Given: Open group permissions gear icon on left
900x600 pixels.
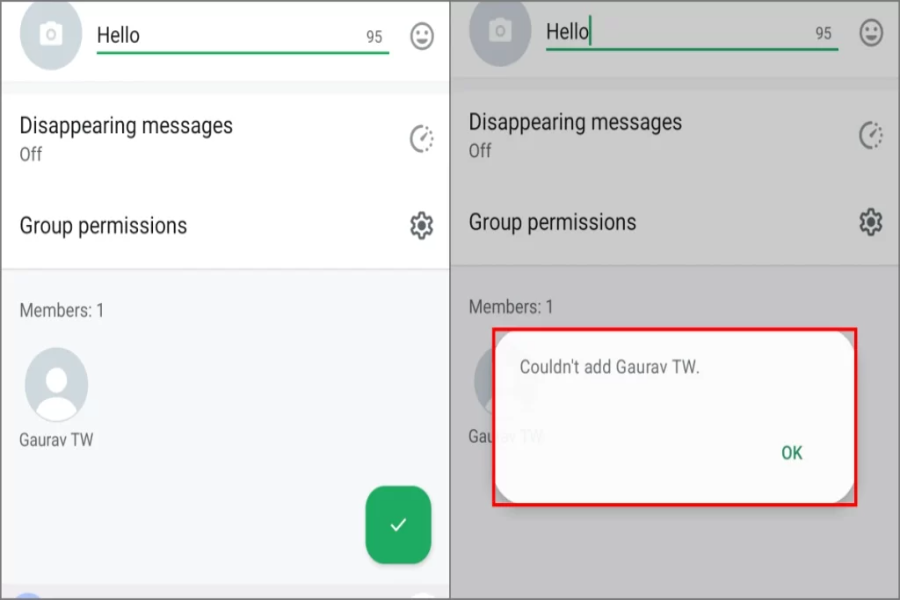Looking at the screenshot, I should (x=422, y=225).
